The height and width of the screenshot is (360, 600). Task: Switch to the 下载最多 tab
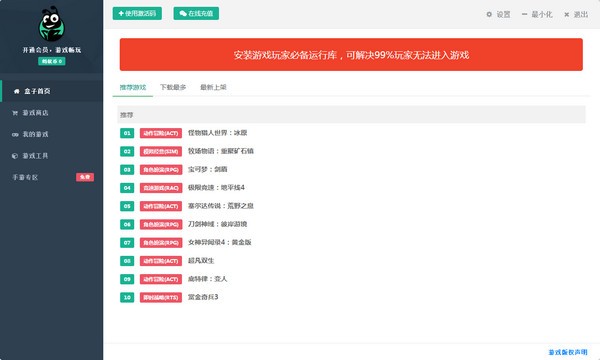coord(173,87)
